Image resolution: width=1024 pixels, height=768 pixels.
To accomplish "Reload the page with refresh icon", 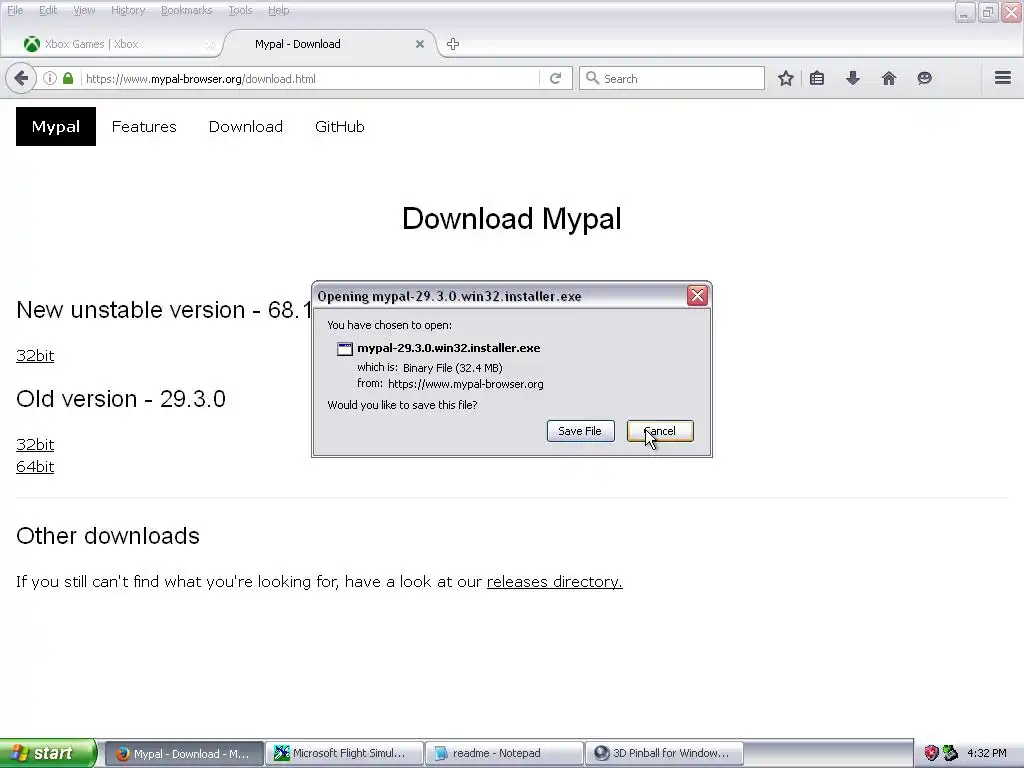I will pos(555,78).
